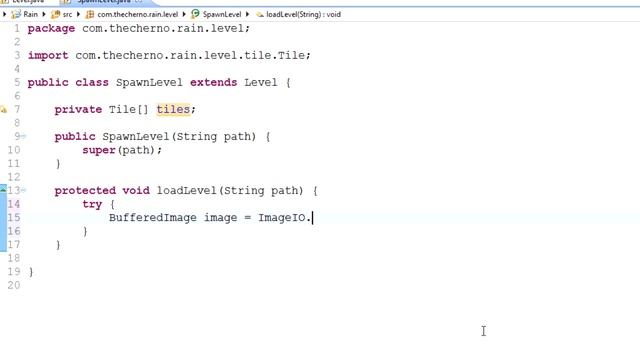Click the 'super' keyword on line 10

coord(99,150)
